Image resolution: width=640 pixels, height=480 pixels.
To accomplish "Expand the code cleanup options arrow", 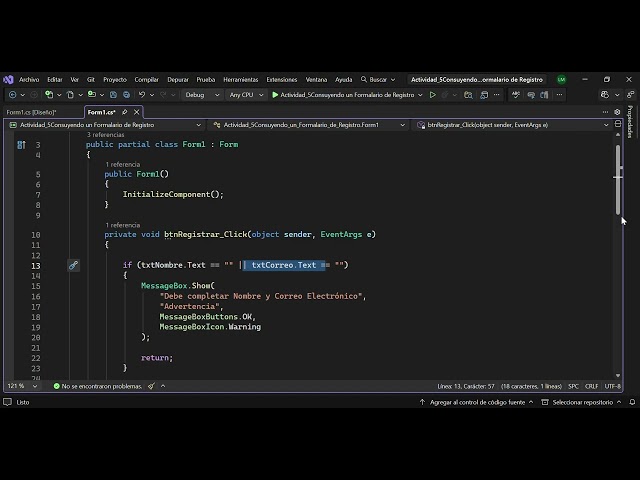I will (x=163, y=386).
